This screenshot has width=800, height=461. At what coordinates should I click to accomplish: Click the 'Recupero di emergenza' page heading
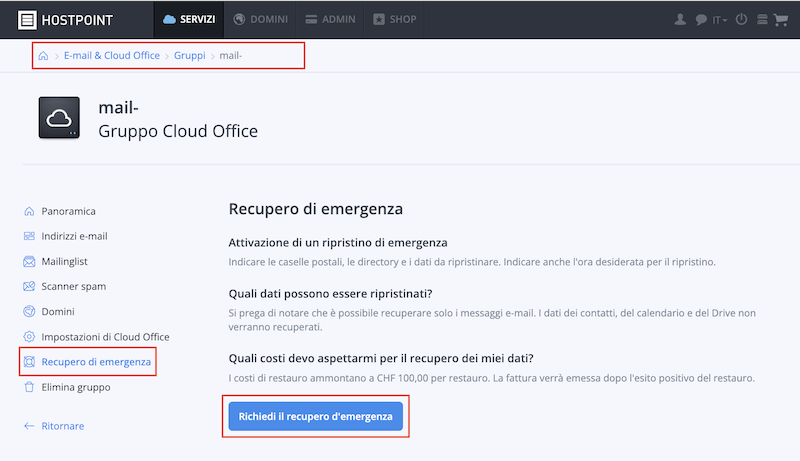click(316, 209)
